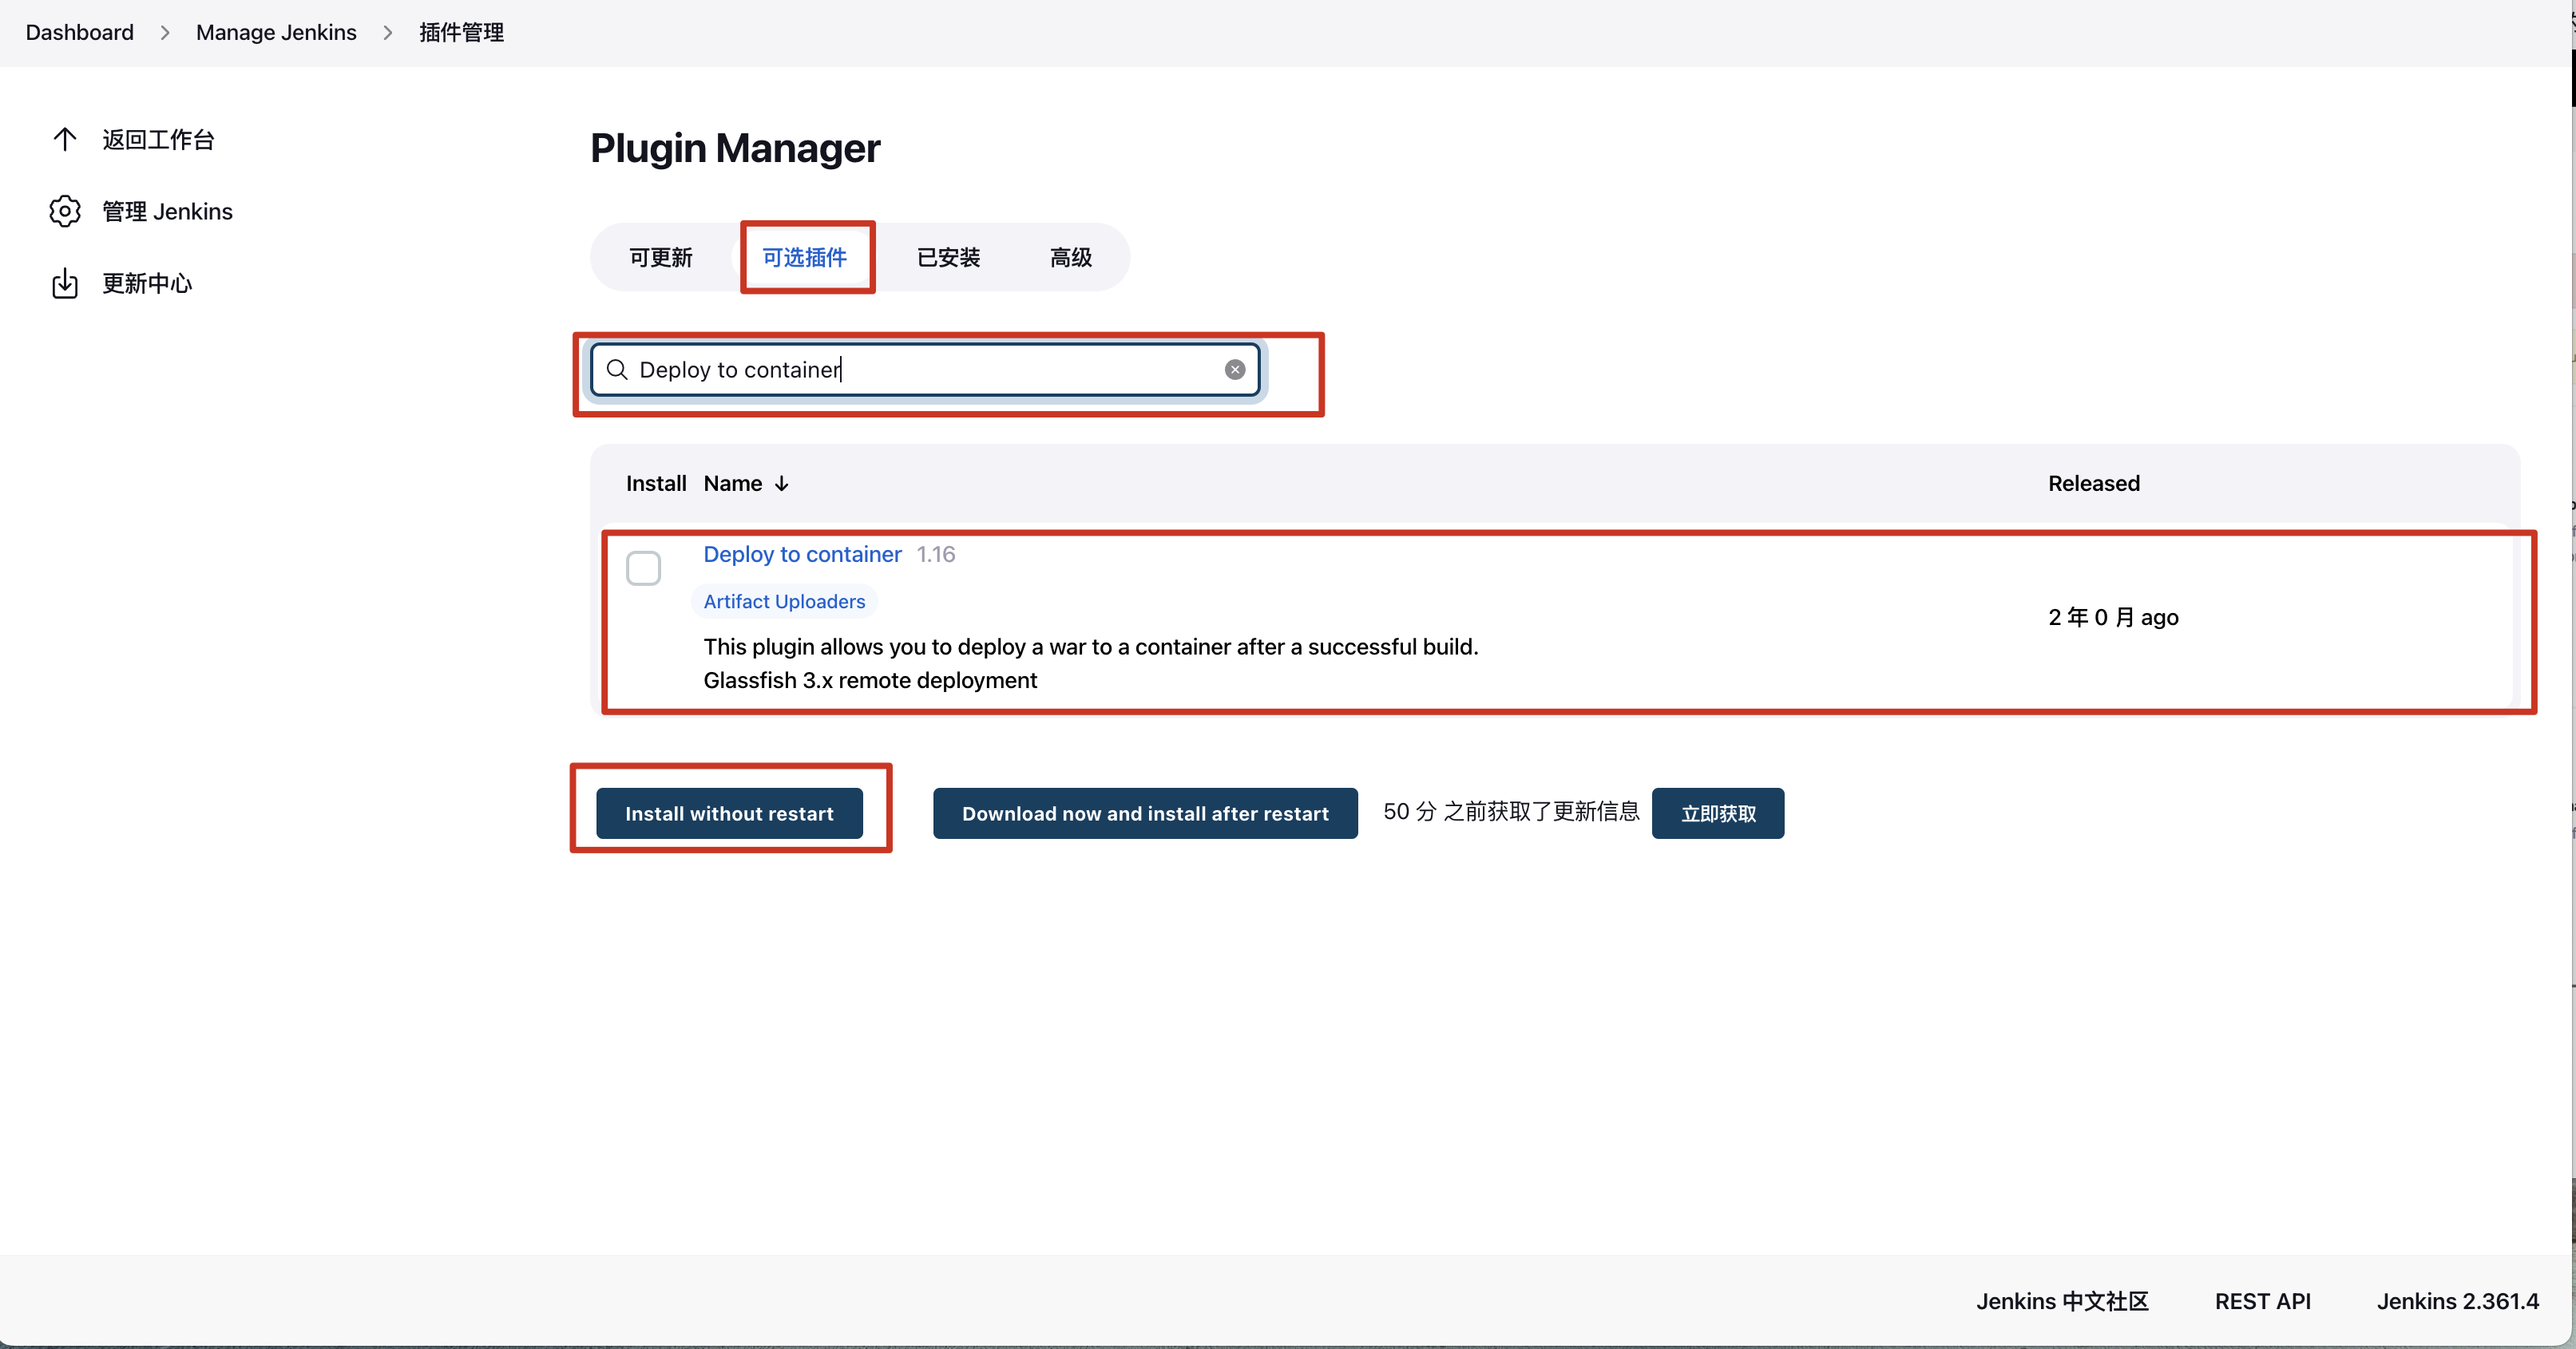Switch to the 可更新 tab
This screenshot has height=1349, width=2576.
point(660,257)
